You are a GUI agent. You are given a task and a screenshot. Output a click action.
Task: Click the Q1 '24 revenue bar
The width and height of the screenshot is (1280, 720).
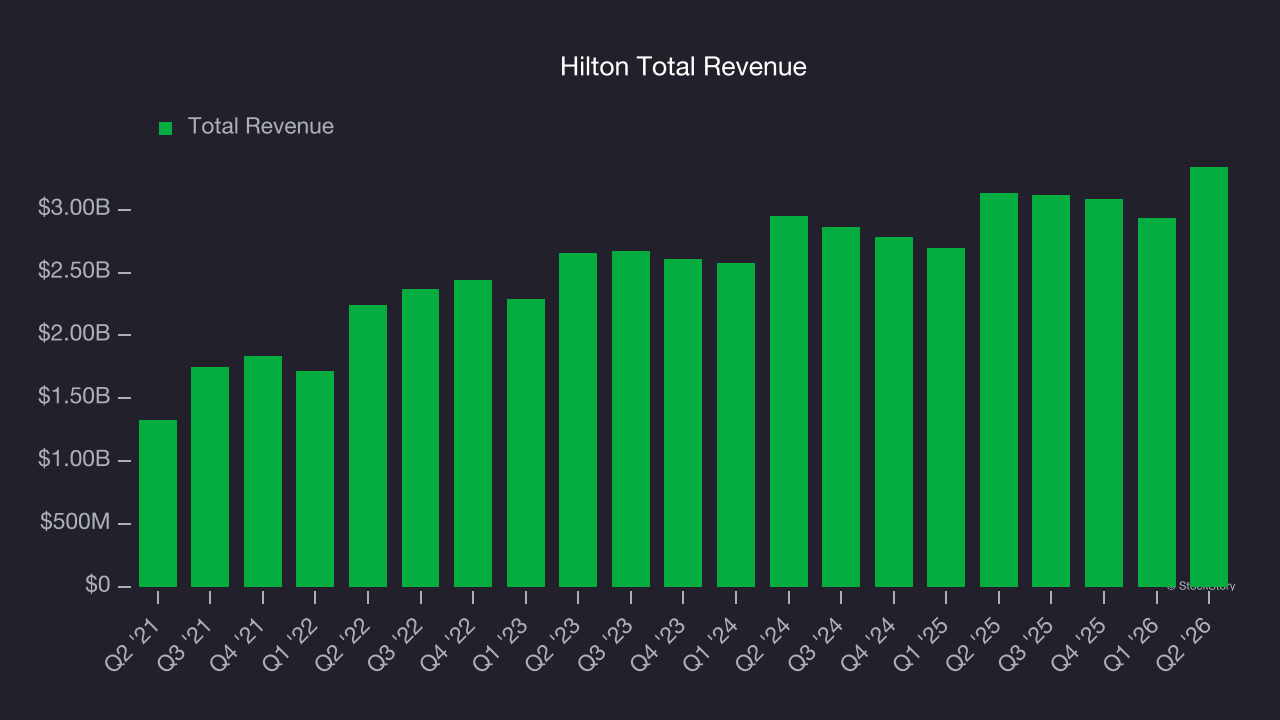pos(736,425)
